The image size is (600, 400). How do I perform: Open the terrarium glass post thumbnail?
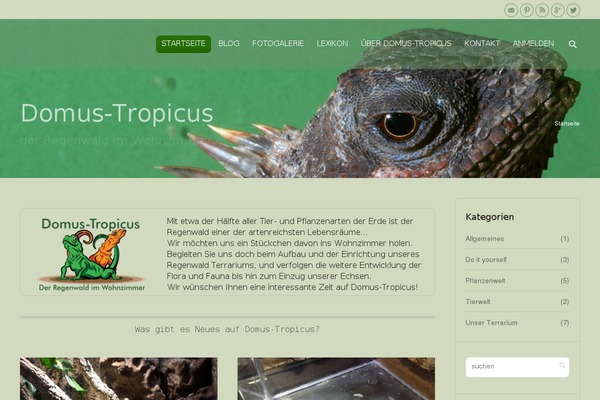pos(336,379)
